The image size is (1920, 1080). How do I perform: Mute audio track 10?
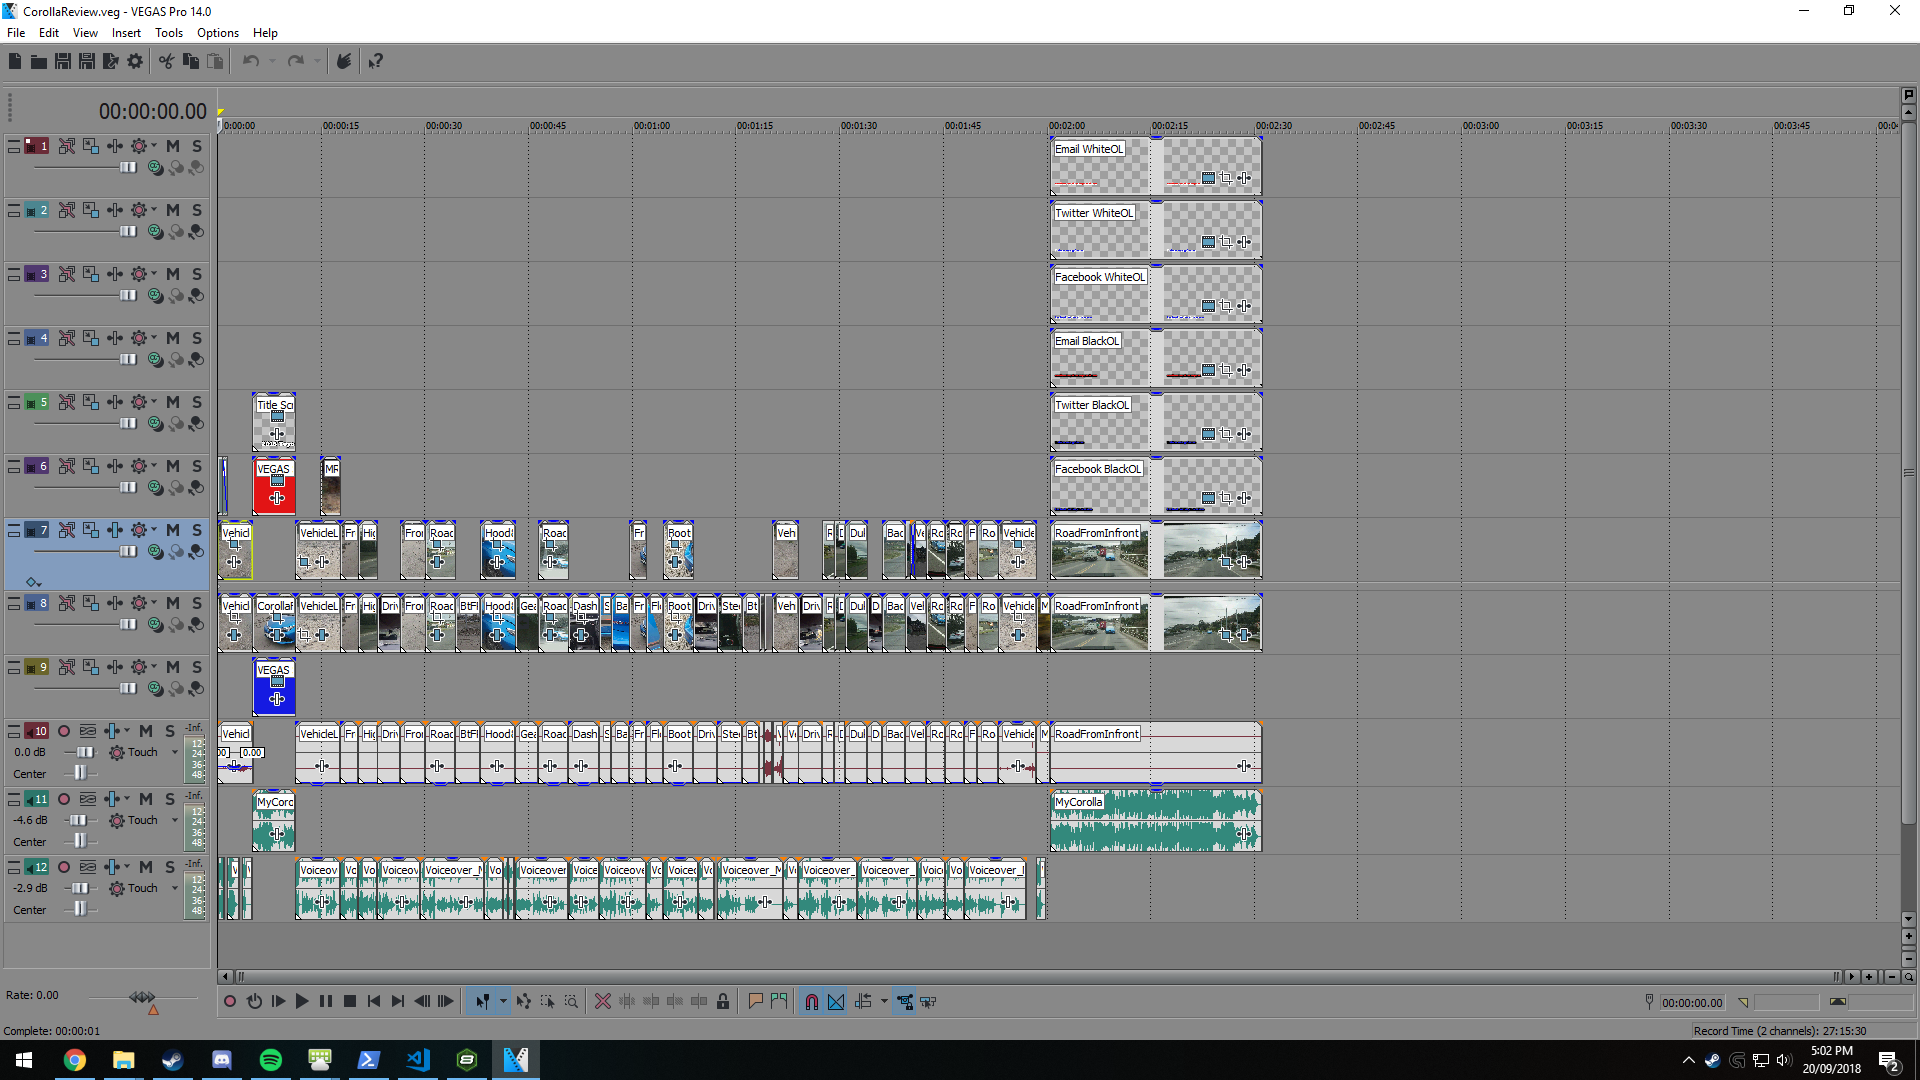pyautogui.click(x=146, y=731)
